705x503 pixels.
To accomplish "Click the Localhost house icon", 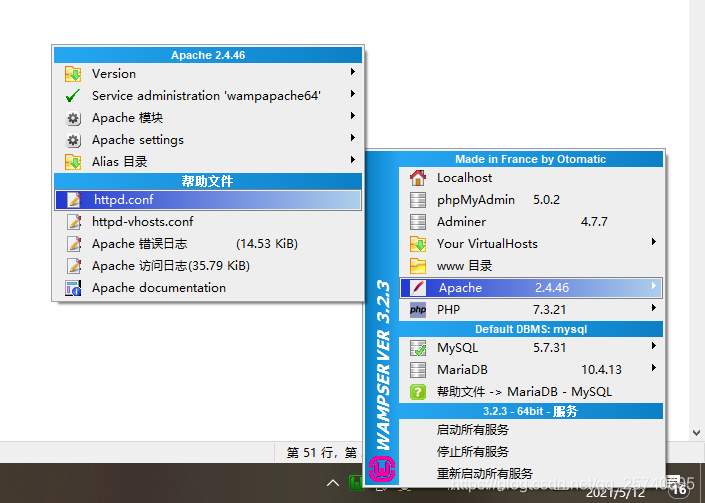I will [418, 178].
